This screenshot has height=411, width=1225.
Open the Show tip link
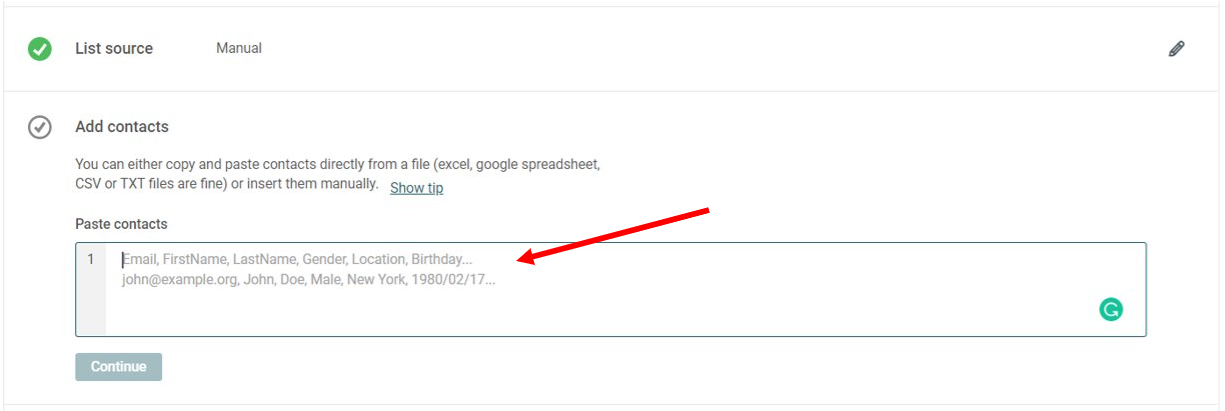416,188
